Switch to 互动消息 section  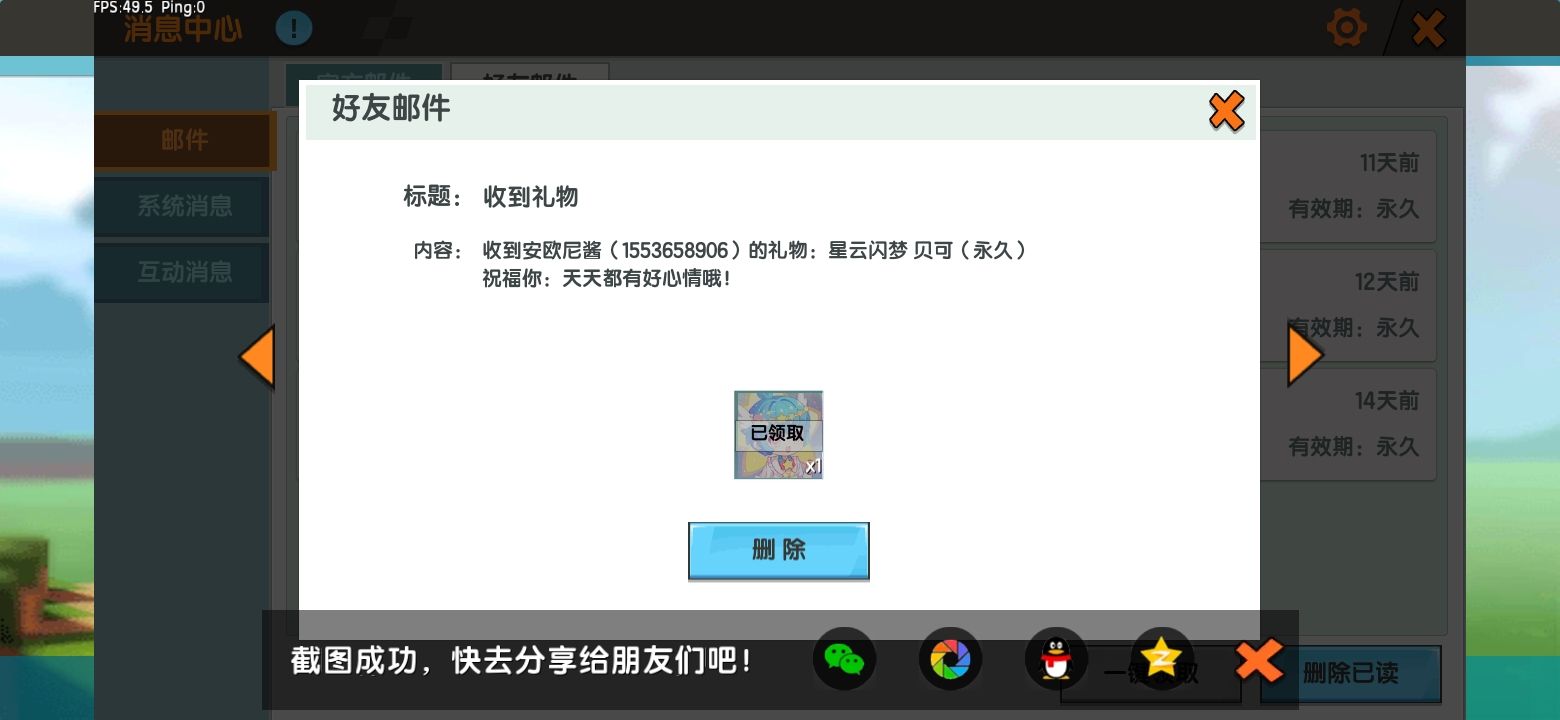(x=184, y=272)
